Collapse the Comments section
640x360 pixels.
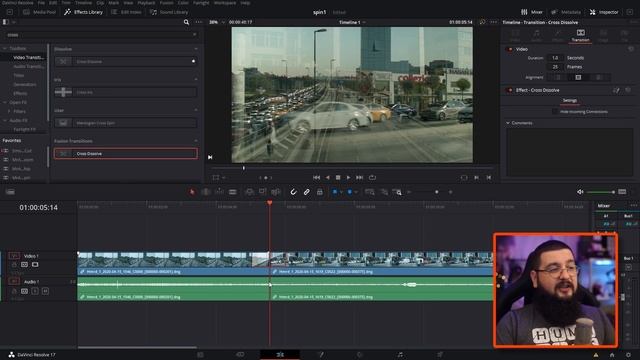pyautogui.click(x=508, y=123)
